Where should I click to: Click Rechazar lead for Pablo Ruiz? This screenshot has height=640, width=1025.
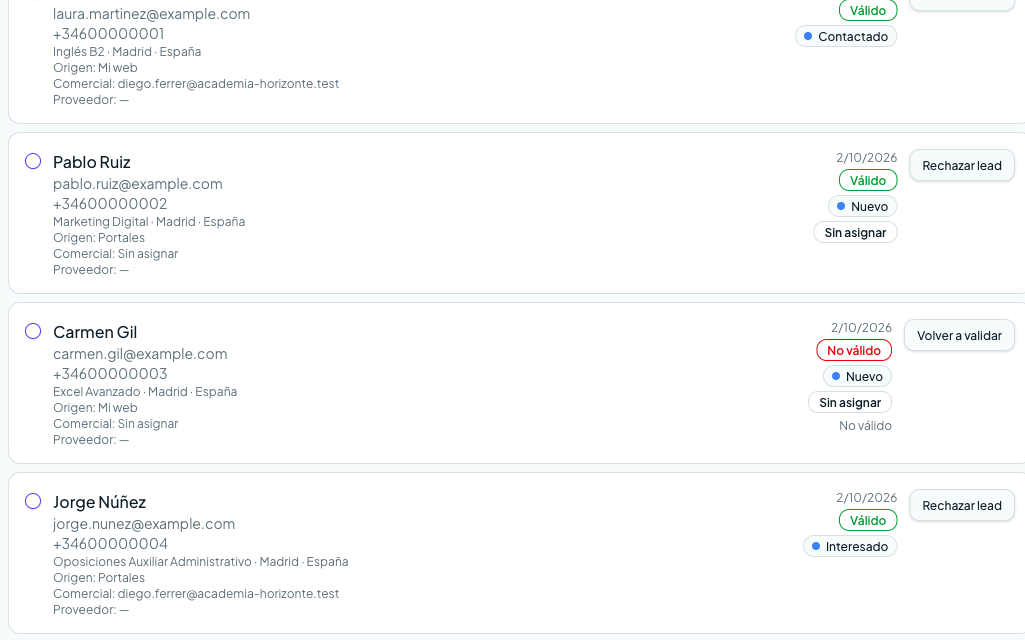coord(962,165)
